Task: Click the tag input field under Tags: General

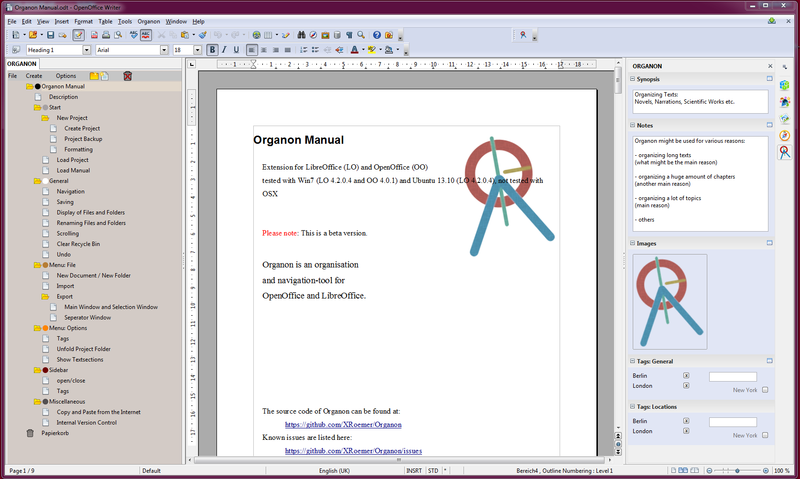Action: [733, 376]
